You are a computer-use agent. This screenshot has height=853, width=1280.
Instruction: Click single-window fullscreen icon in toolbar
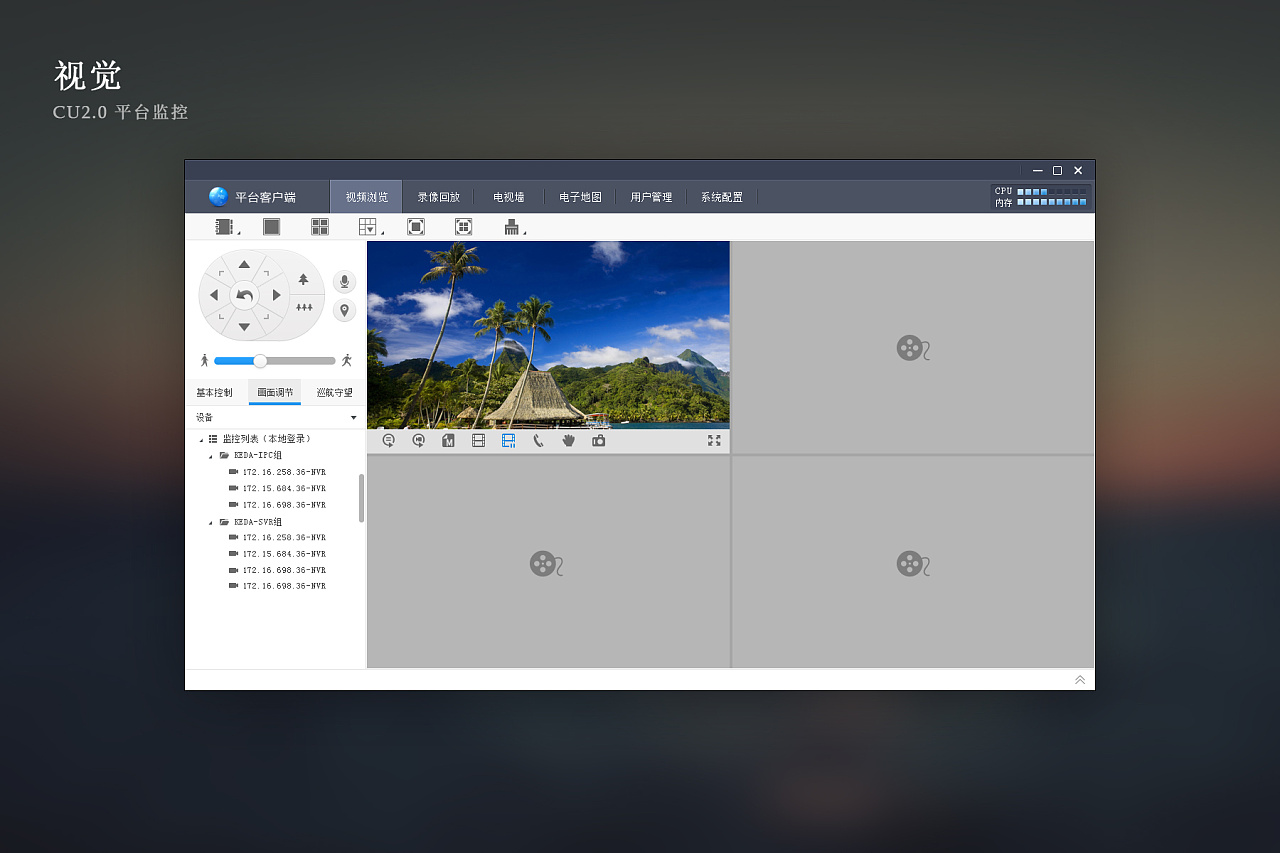416,227
